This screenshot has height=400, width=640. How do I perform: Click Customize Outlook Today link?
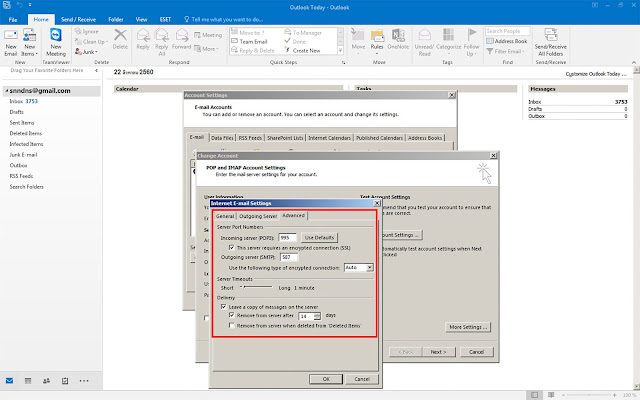pyautogui.click(x=596, y=74)
